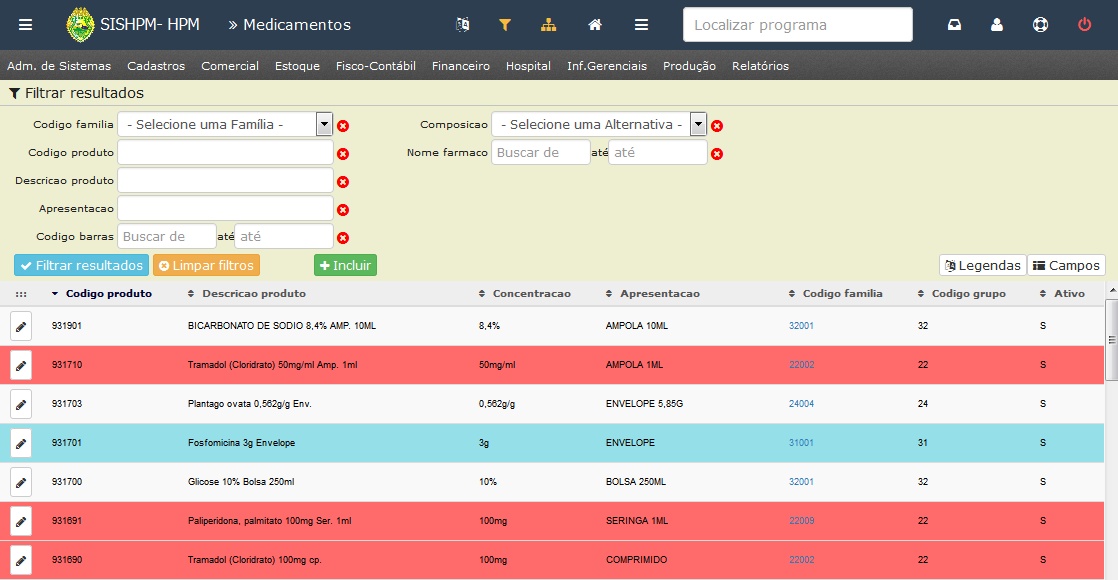Open Adm. de Sistemas menu
This screenshot has width=1118, height=580.
pyautogui.click(x=59, y=66)
